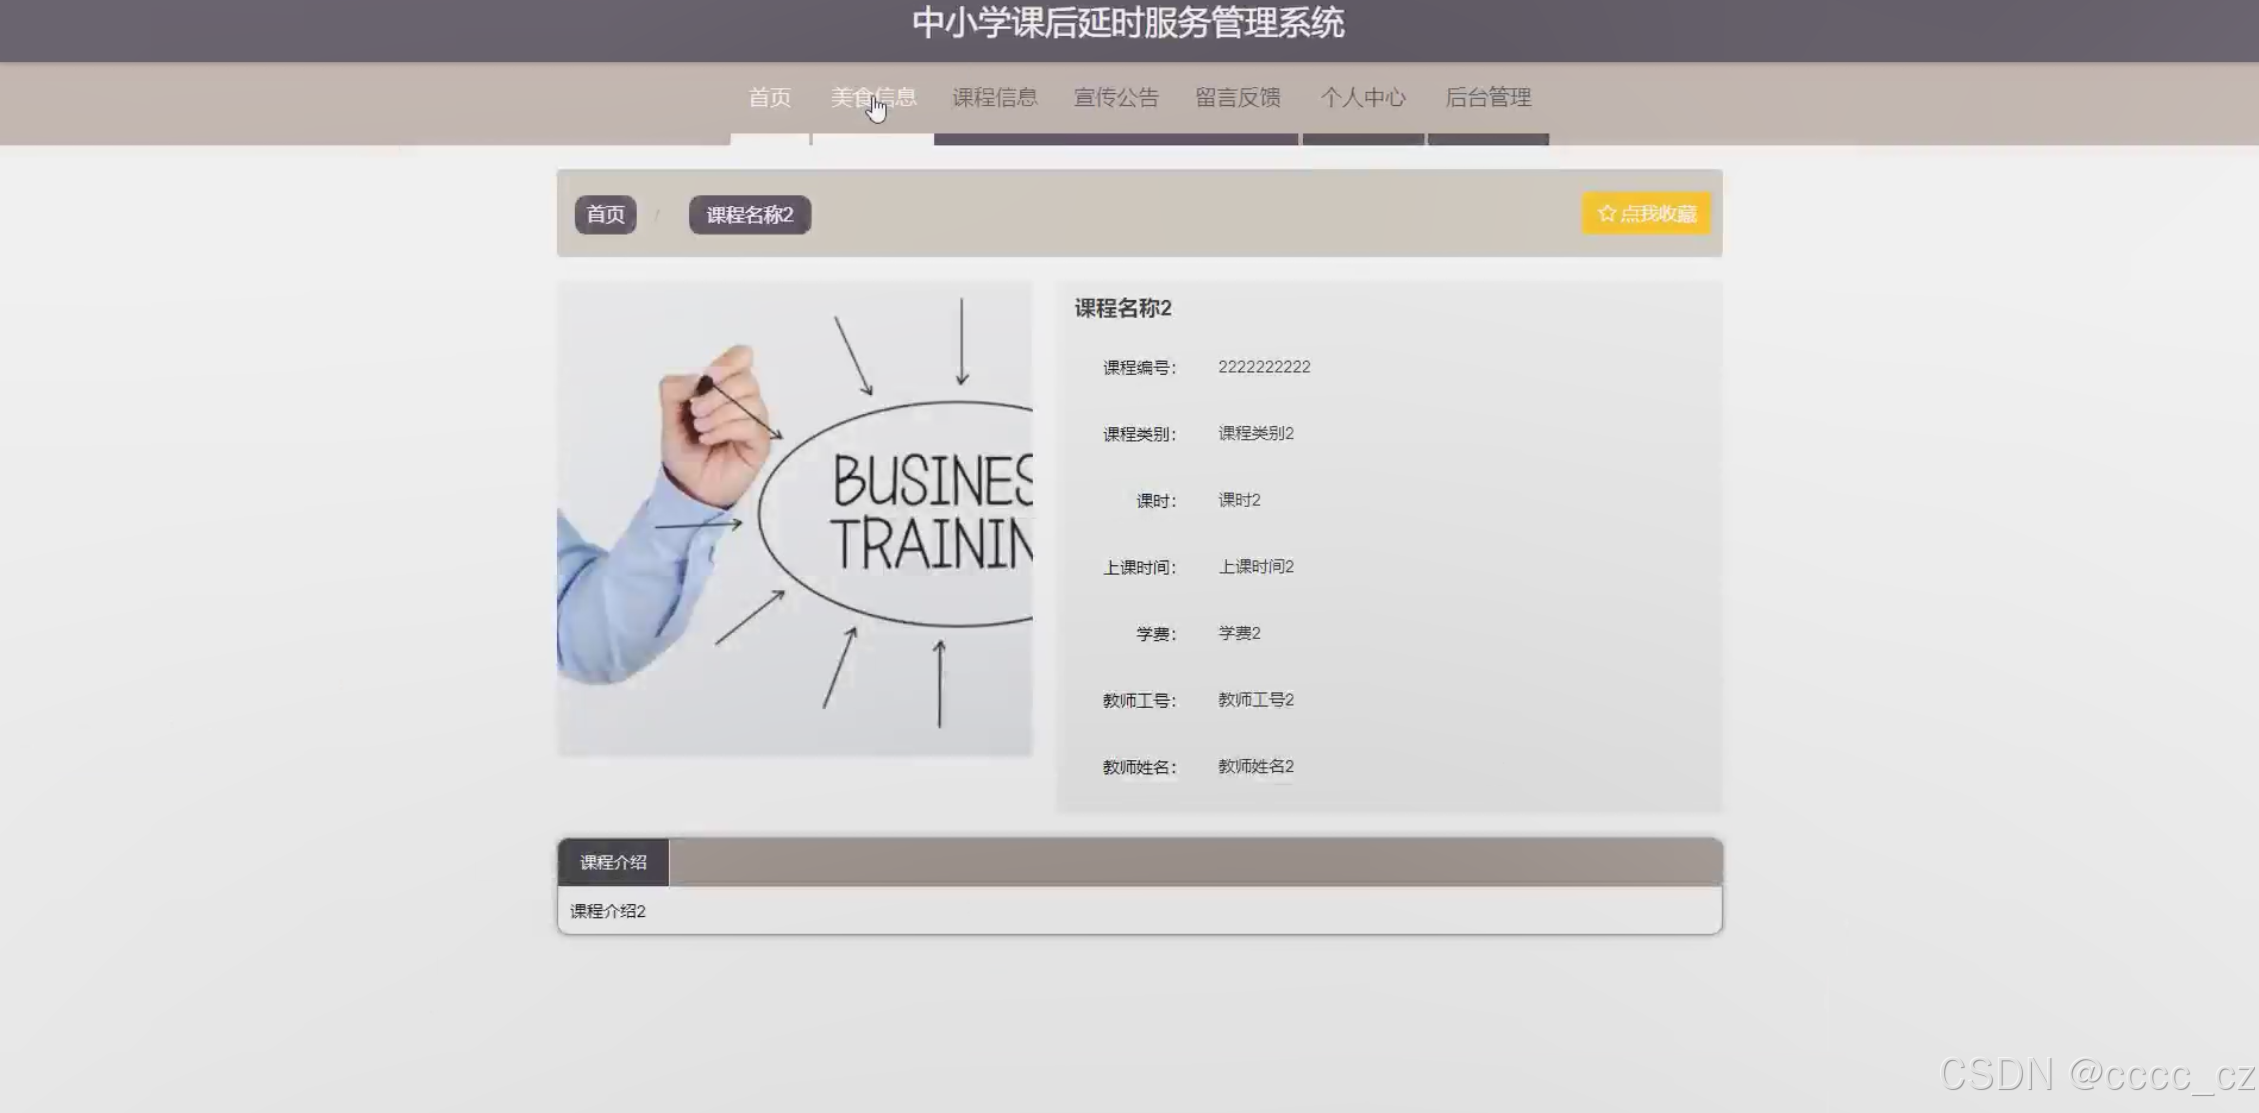Click the 教师姓名2 value text

pyautogui.click(x=1255, y=766)
